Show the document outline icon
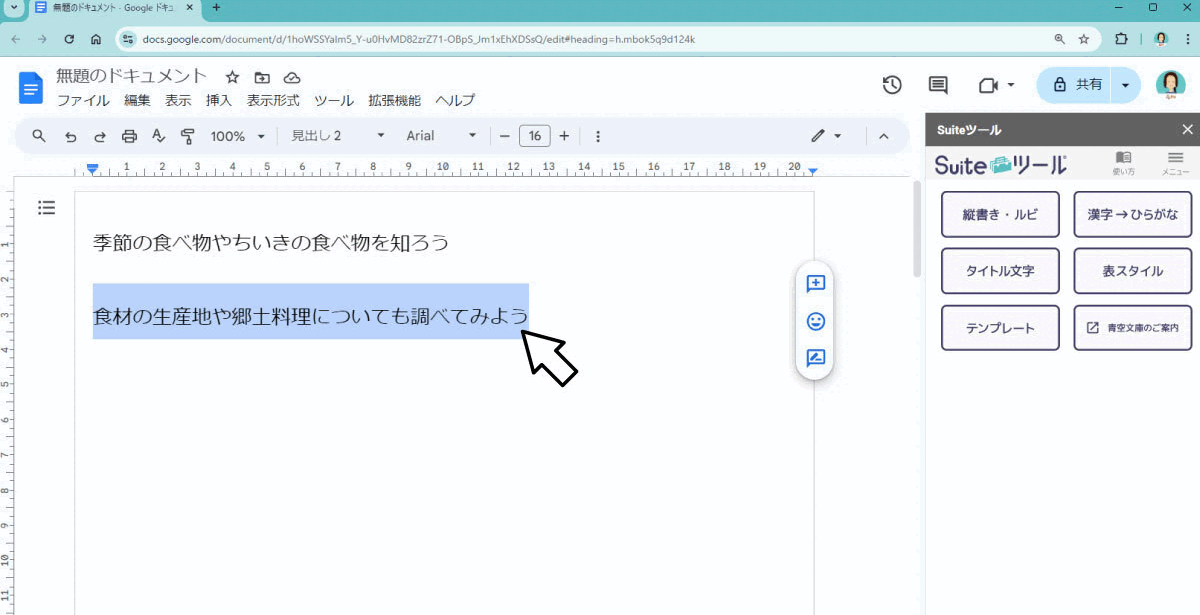The width and height of the screenshot is (1200, 615). pos(46,208)
